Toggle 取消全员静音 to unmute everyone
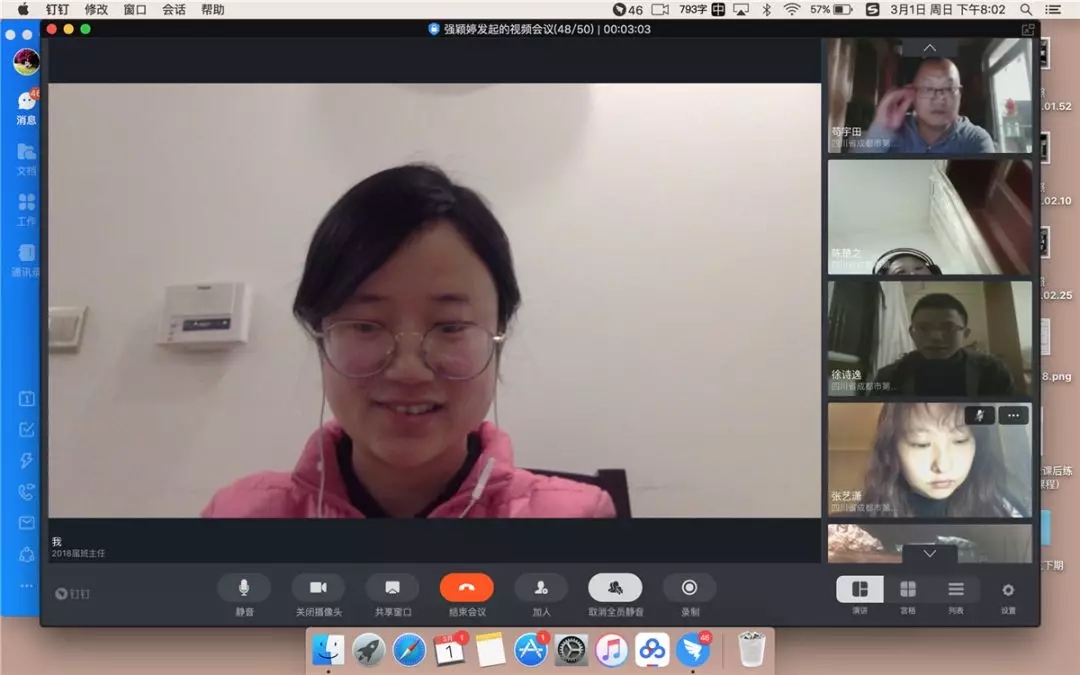 (x=615, y=588)
